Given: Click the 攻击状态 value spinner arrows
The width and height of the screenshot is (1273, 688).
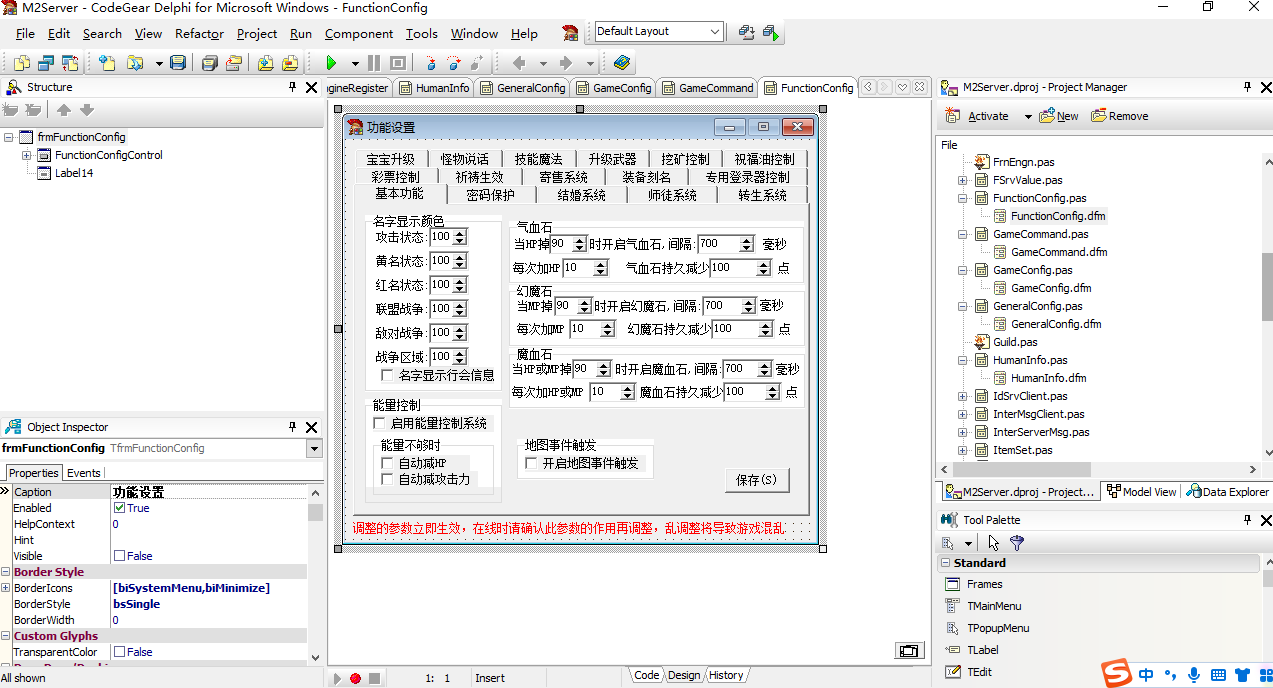Looking at the screenshot, I should [459, 237].
